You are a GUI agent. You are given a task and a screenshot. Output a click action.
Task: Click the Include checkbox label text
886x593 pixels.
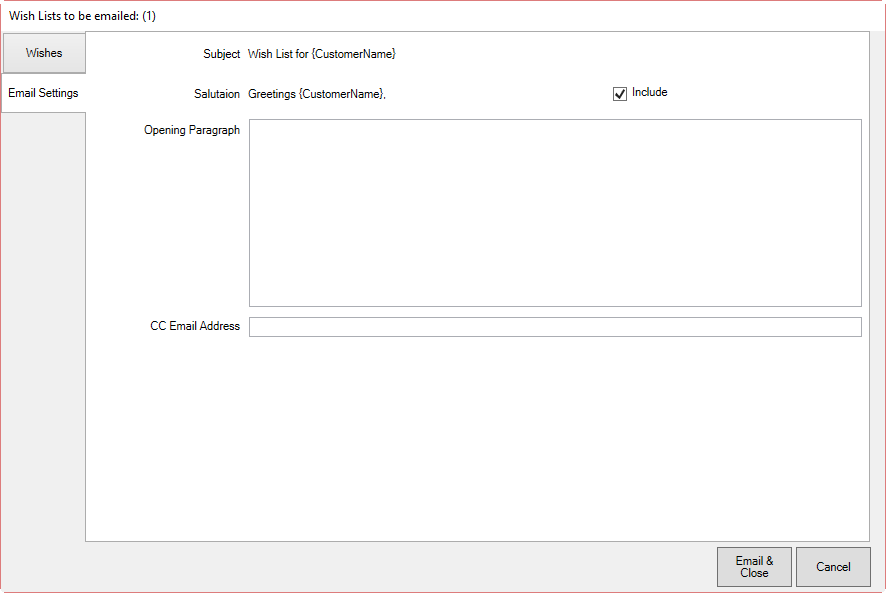[649, 92]
